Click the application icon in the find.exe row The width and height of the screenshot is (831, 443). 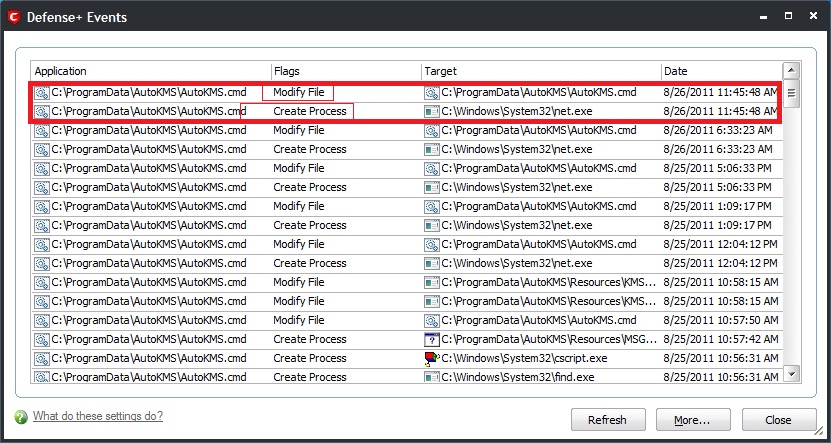coord(42,377)
